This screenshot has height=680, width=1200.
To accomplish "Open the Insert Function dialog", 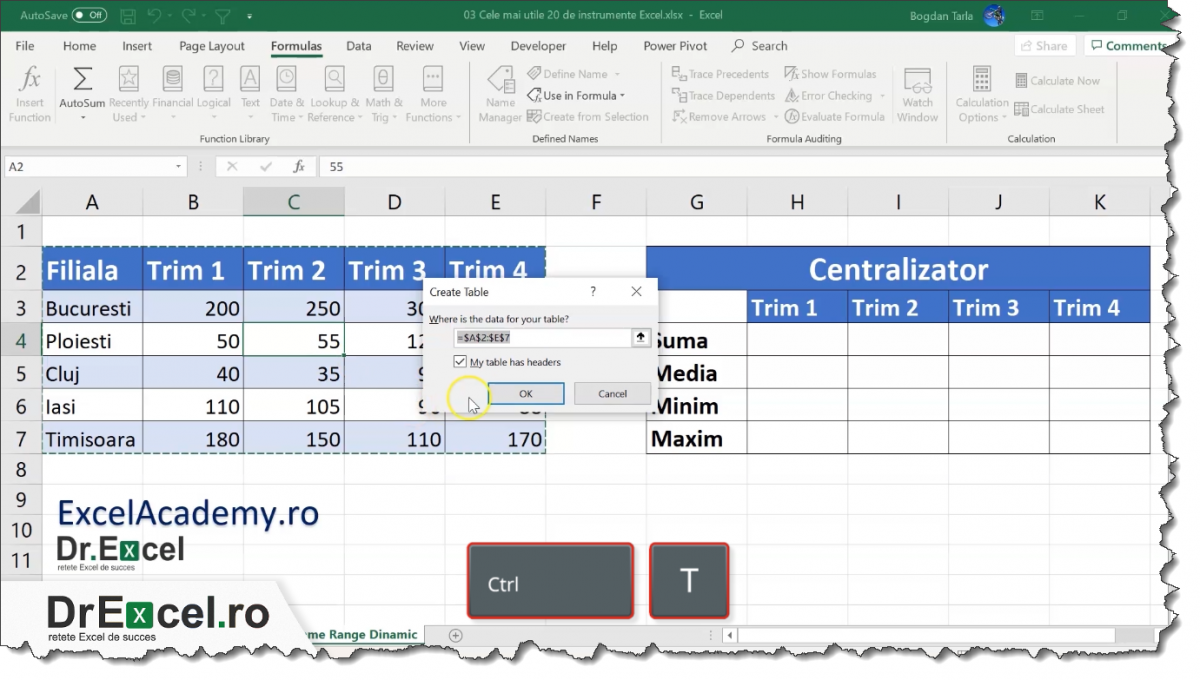I will (x=29, y=91).
